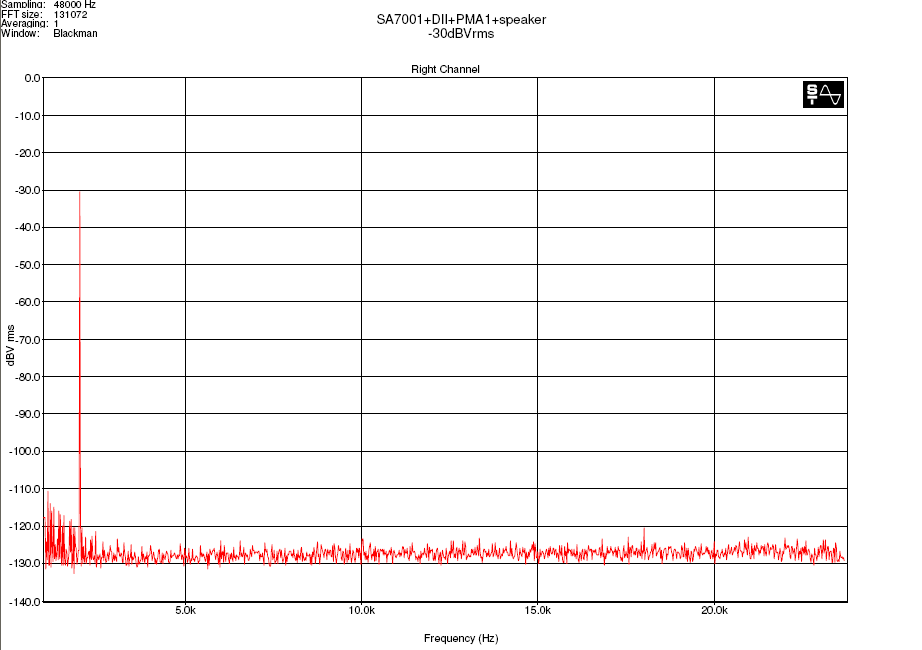Viewport: 922px width, 650px height.
Task: Click the '-60.0' amplitude tick label
Action: click(x=28, y=302)
